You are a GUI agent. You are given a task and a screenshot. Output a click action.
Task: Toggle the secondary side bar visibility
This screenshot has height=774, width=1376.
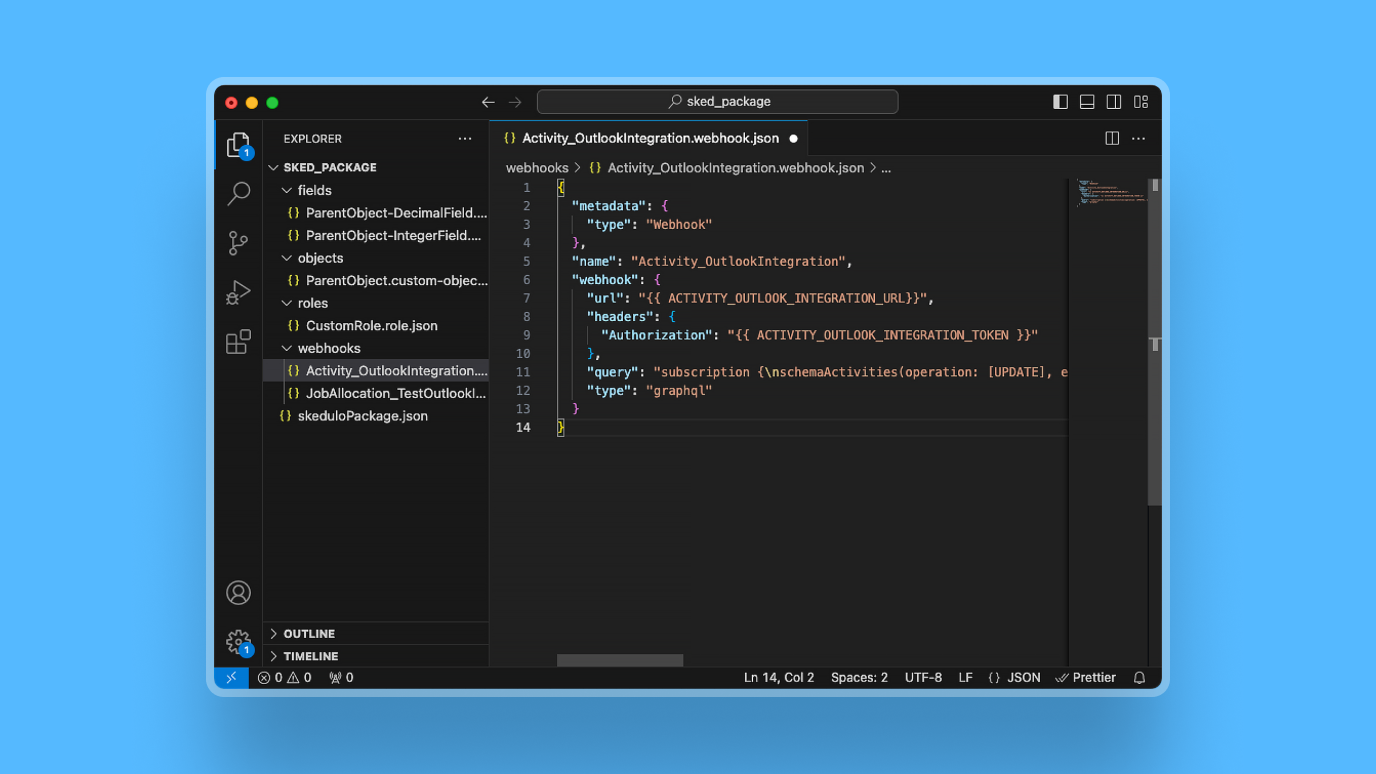1114,102
